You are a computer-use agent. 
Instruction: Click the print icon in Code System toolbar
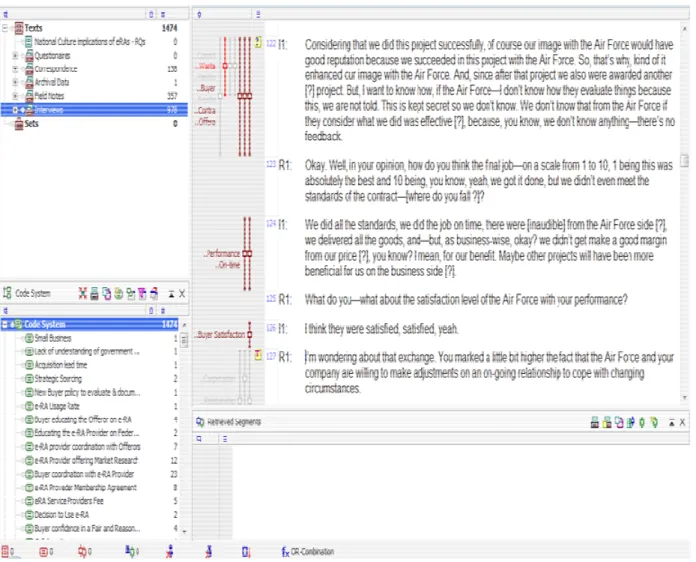pos(94,293)
